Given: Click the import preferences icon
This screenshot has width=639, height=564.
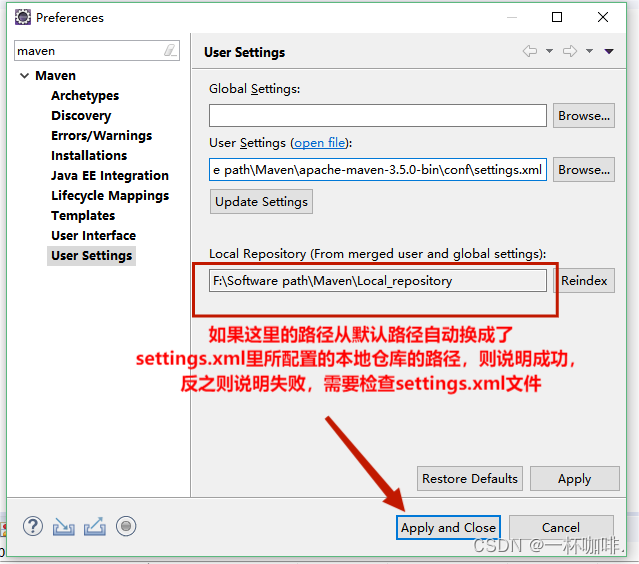Looking at the screenshot, I should (x=64, y=526).
